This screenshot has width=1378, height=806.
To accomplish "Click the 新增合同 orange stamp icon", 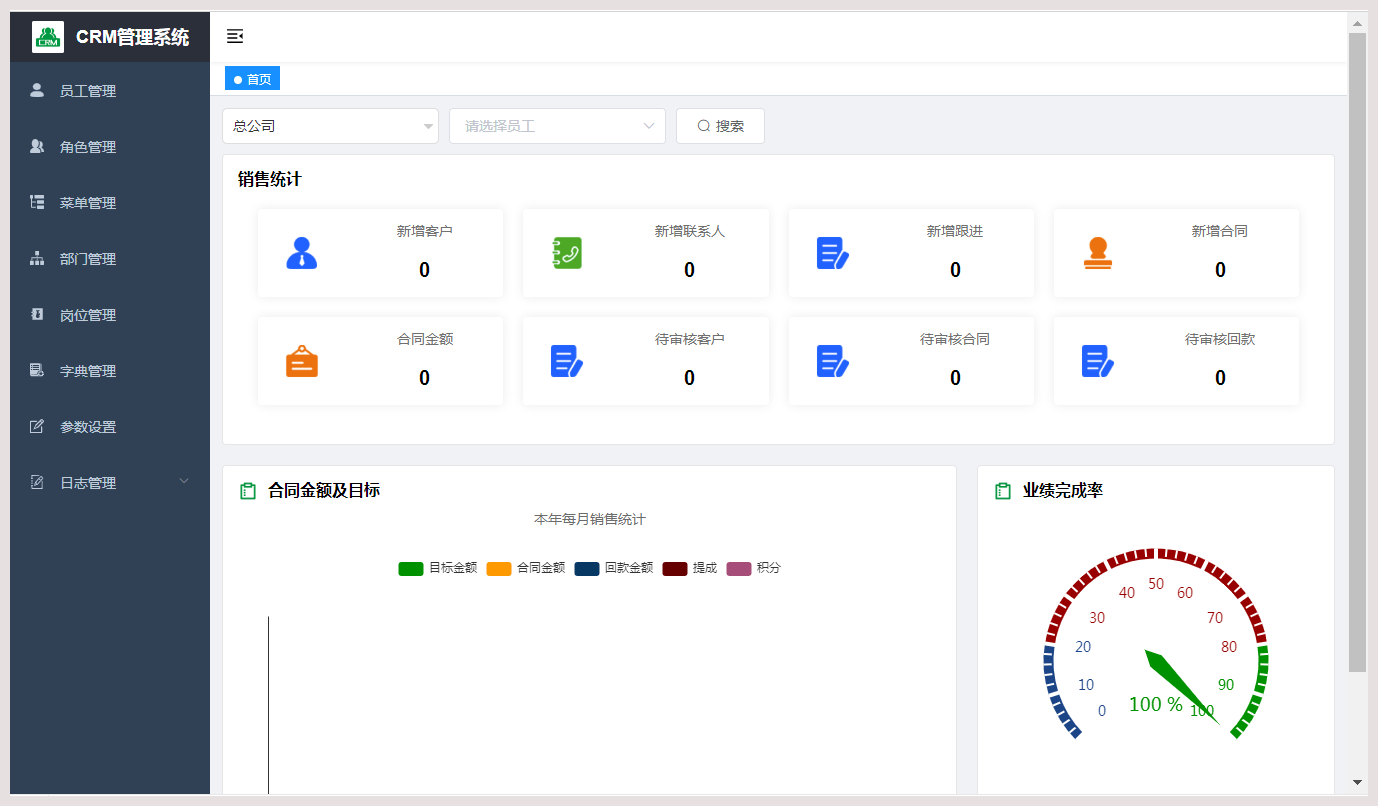I will (1098, 253).
